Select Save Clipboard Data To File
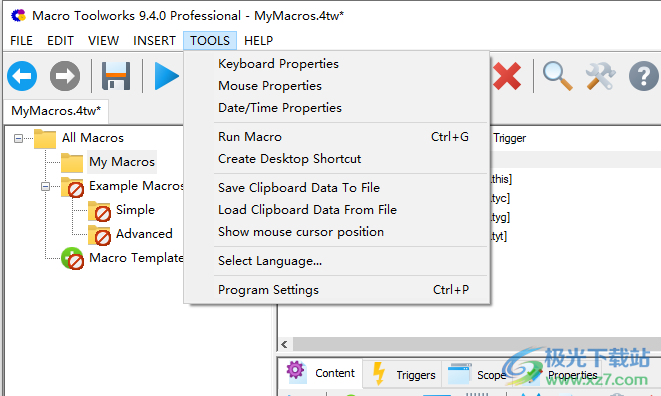Screen dimensions: 661x396 337,188
